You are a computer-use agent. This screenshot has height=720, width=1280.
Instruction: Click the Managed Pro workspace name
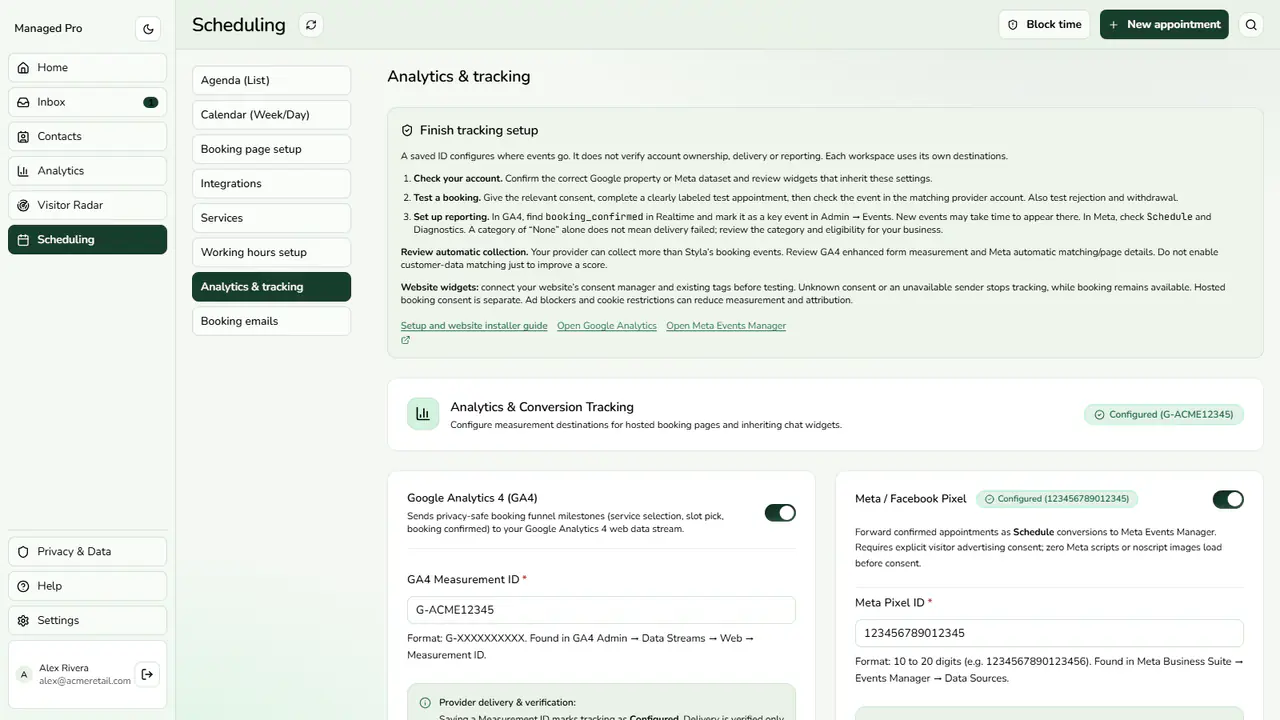(48, 29)
